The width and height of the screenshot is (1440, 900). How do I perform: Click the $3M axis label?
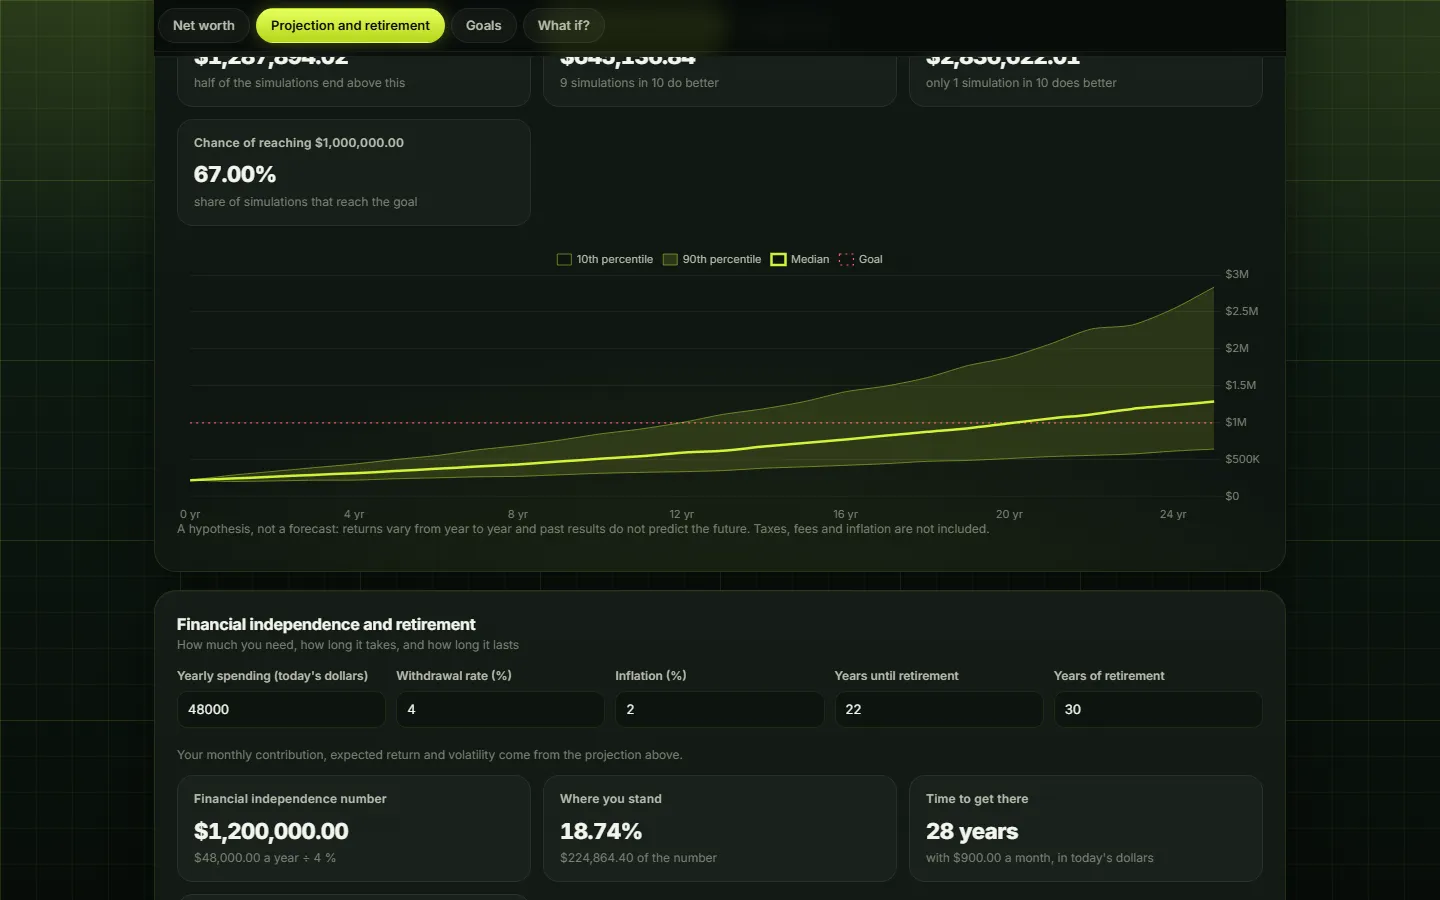pos(1237,274)
